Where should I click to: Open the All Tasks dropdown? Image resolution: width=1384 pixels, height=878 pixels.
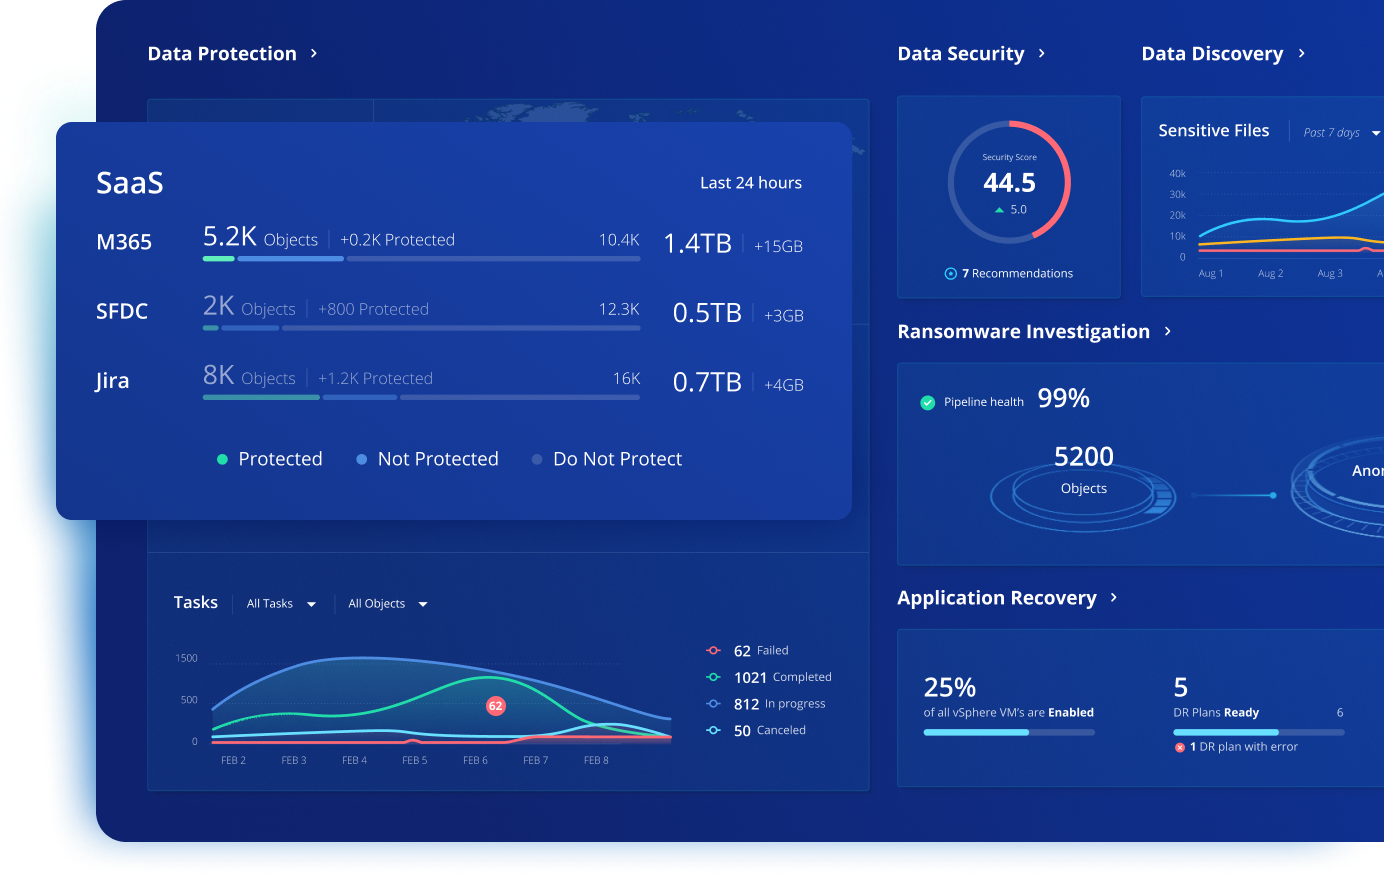[281, 604]
